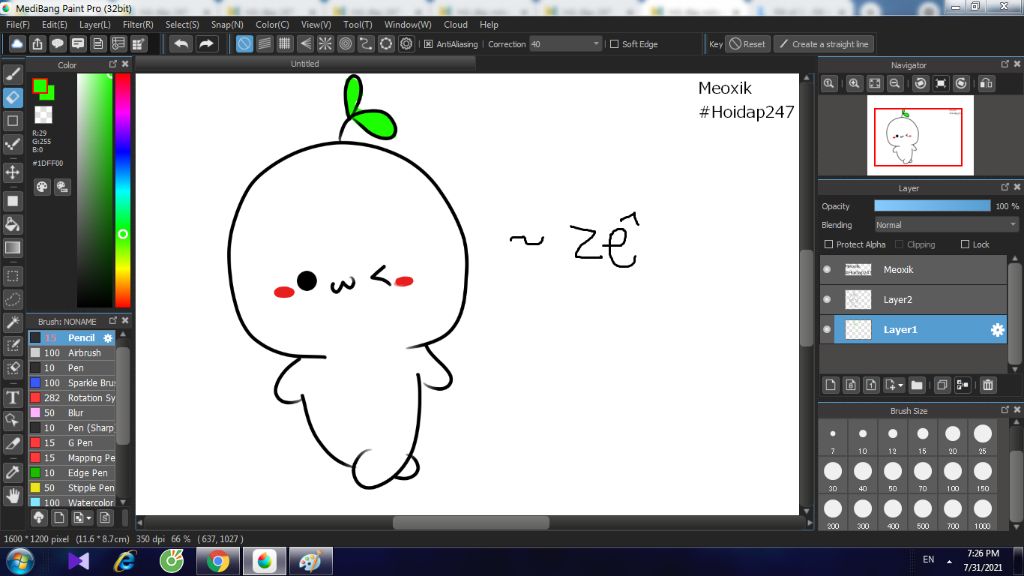Viewport: 1024px width, 576px height.
Task: Open Internet Explorer from taskbar
Action: (124, 561)
